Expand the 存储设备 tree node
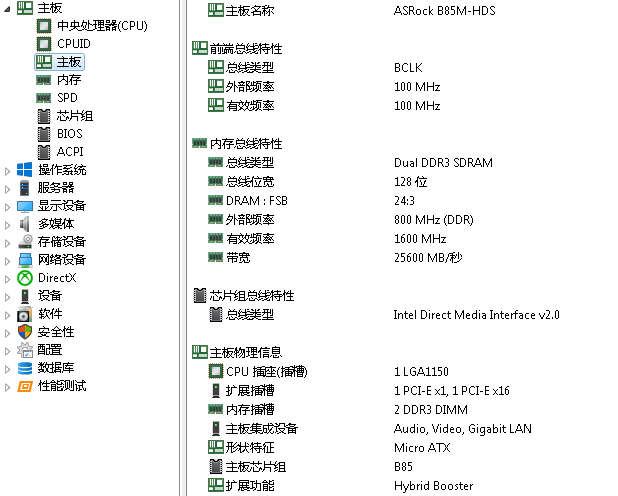Image resolution: width=618 pixels, height=496 pixels. (x=7, y=243)
